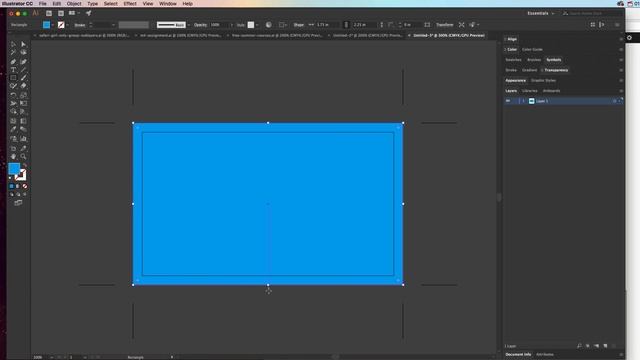
Task: Set paint to None in toolbox
Action: (x=25, y=186)
